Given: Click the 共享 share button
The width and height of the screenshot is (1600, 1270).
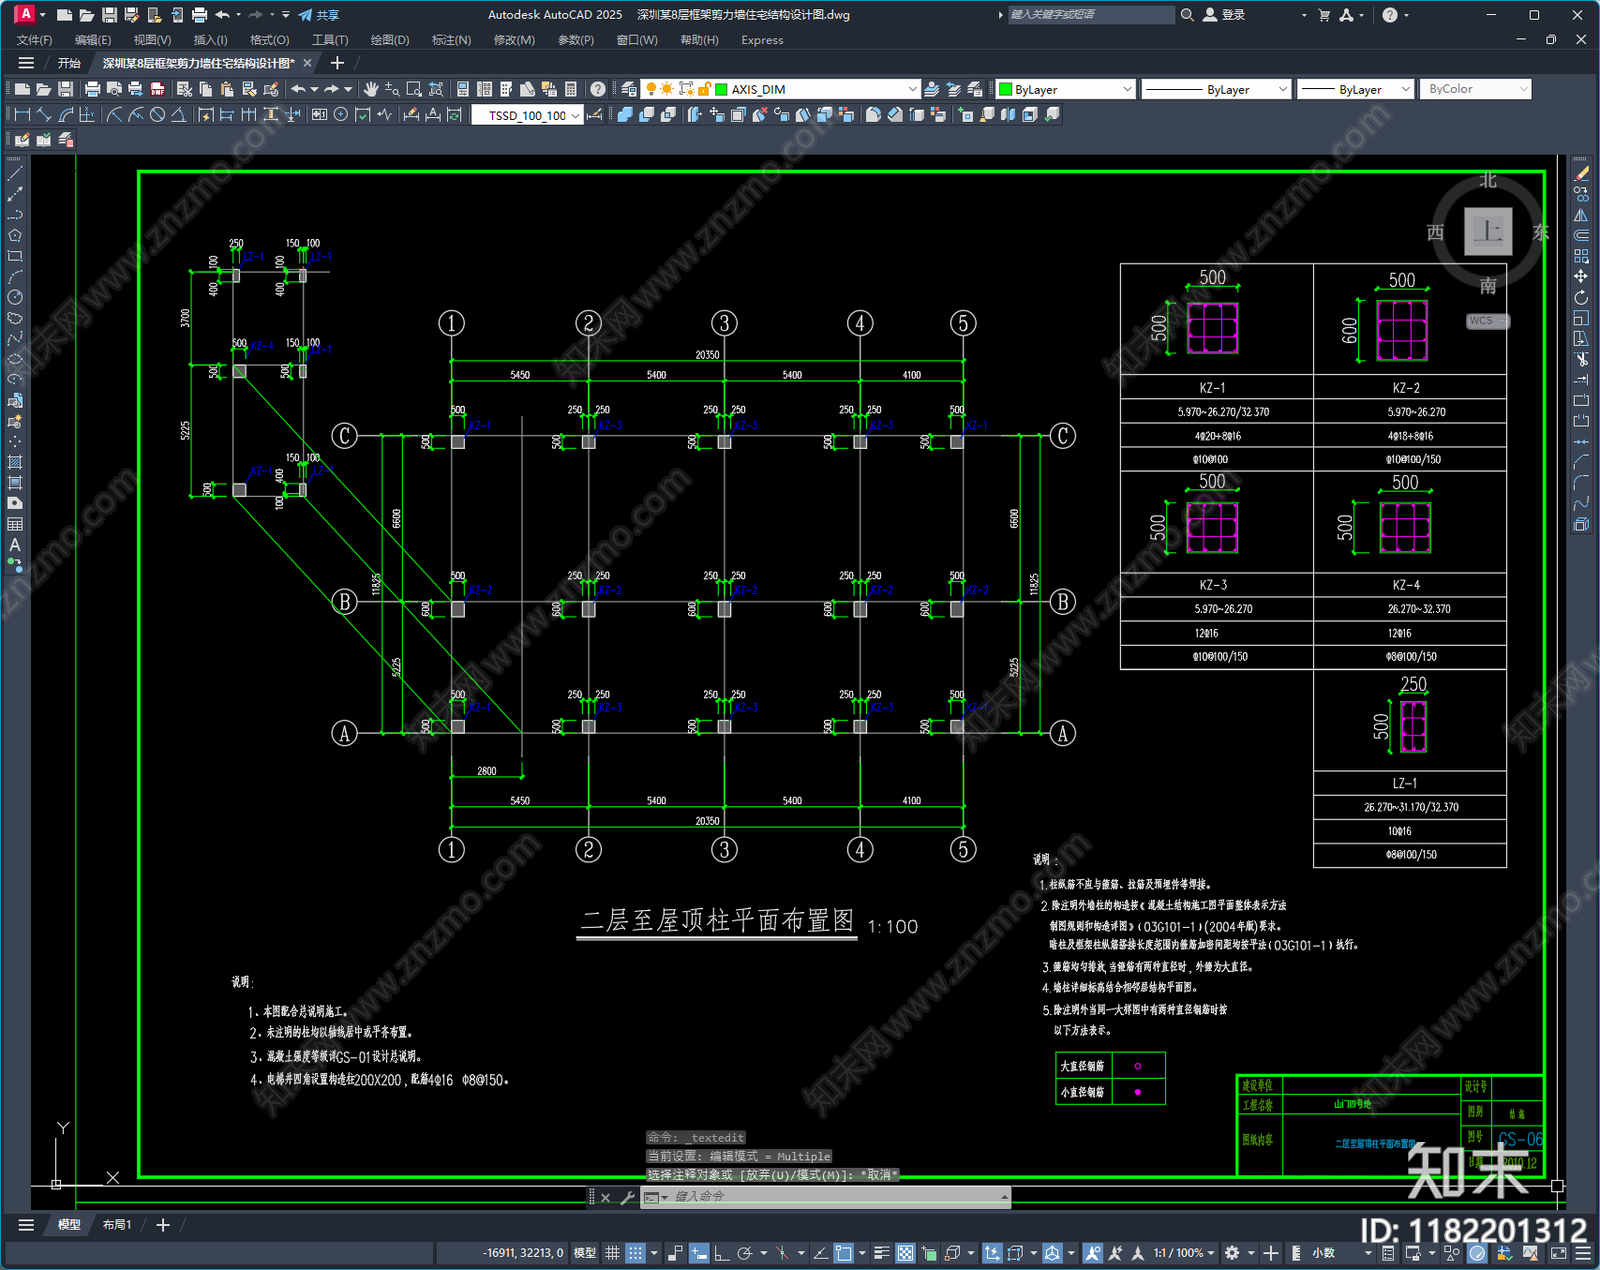Looking at the screenshot, I should coord(320,15).
